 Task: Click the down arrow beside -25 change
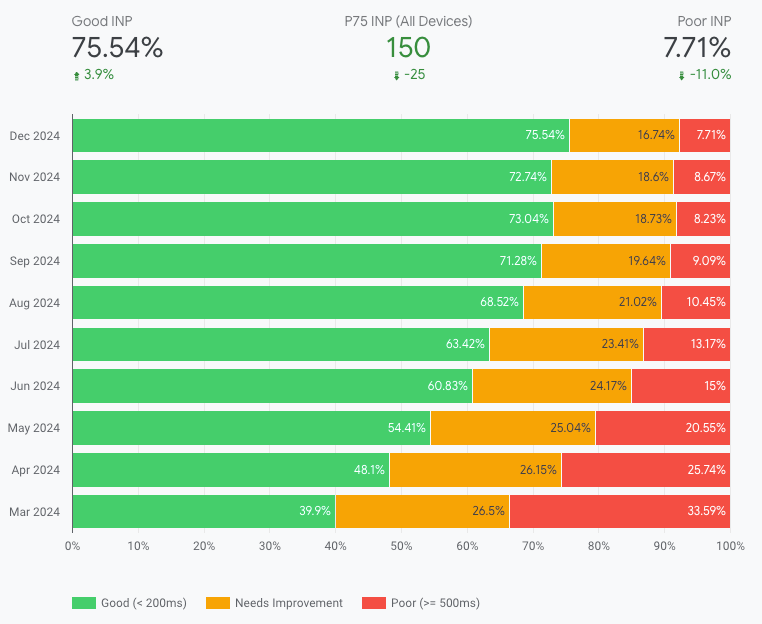click(396, 75)
